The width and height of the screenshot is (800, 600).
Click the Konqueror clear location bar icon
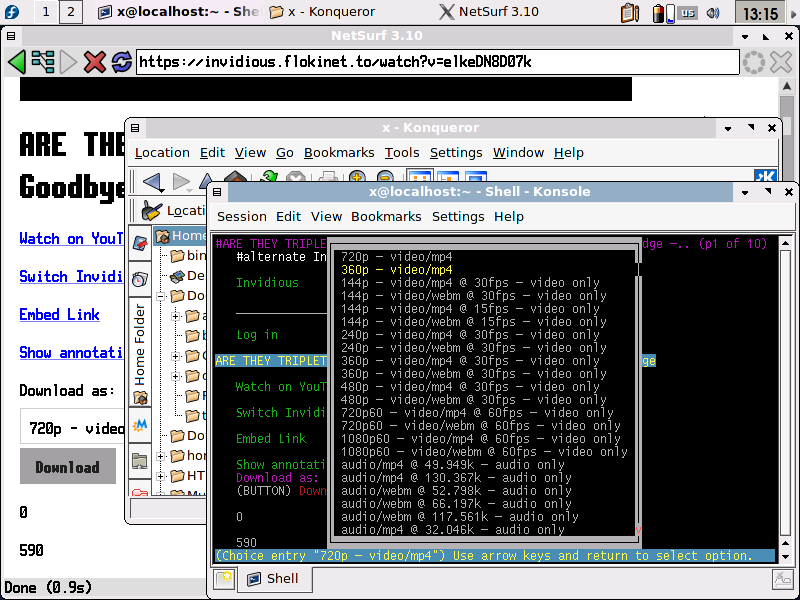pos(151,211)
